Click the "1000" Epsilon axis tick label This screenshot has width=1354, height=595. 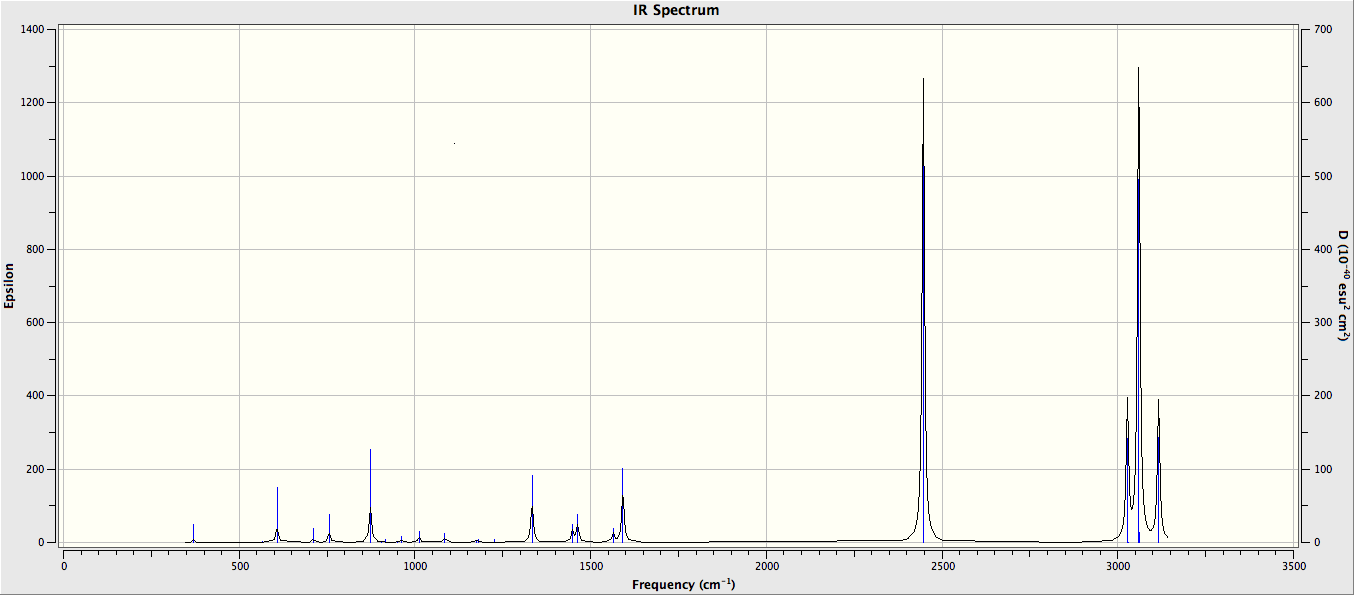[33, 176]
